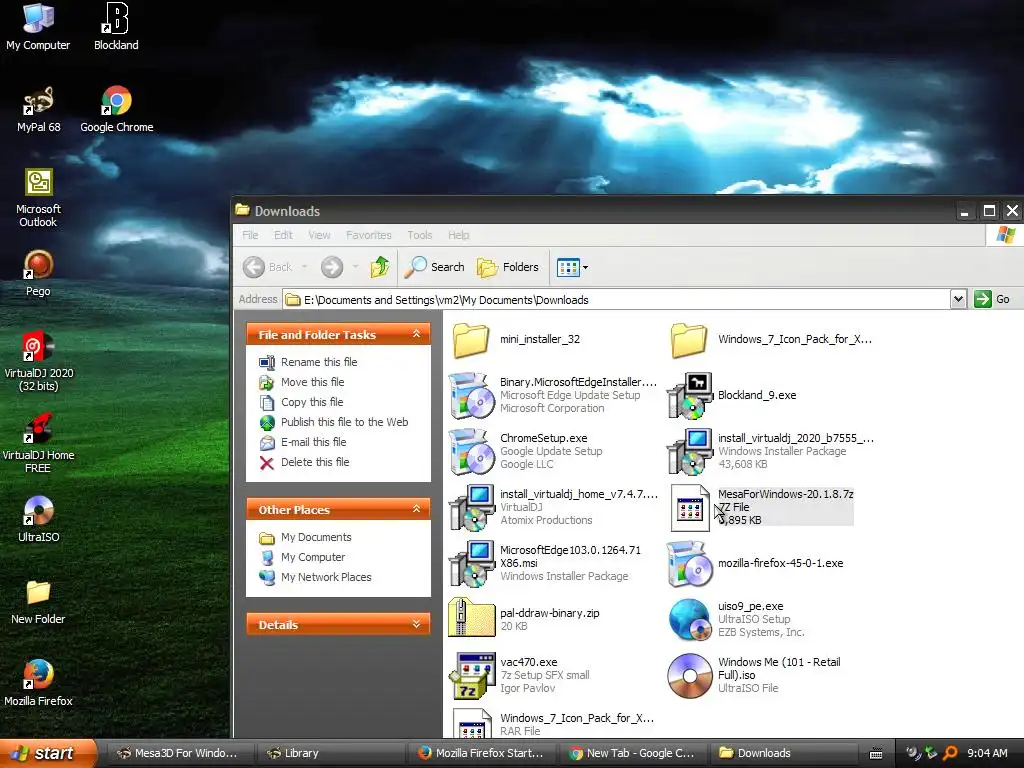The height and width of the screenshot is (768, 1024).
Task: Select the Windows_7_Icon_Pack_for_X folder icon
Action: 689,340
